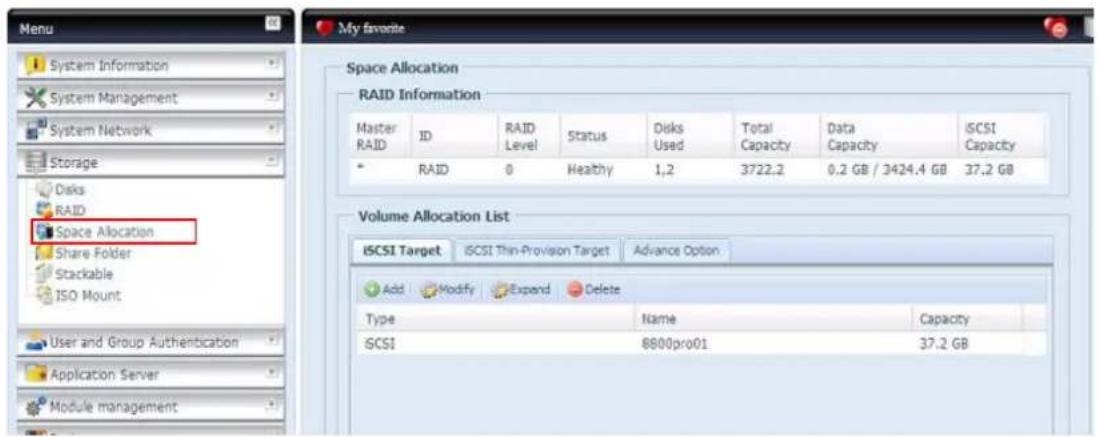Click the 0.2 GB / 3424.4 GB data capacity
The height and width of the screenshot is (437, 1098).
click(x=887, y=169)
